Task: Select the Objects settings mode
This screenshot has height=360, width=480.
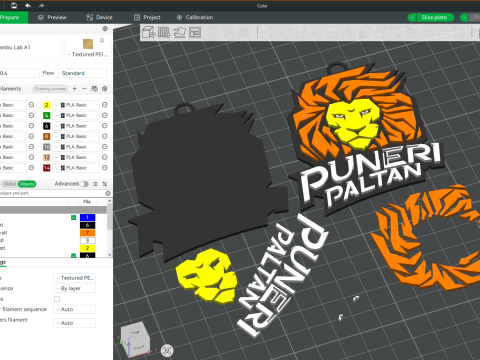Action: coord(27,184)
